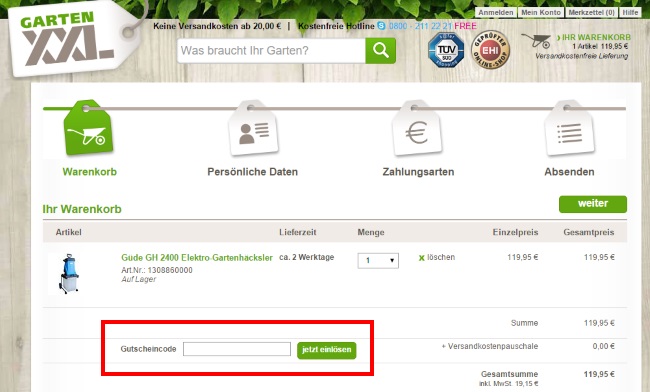Go to Anmelden
650x392 pixels.
pyautogui.click(x=495, y=12)
